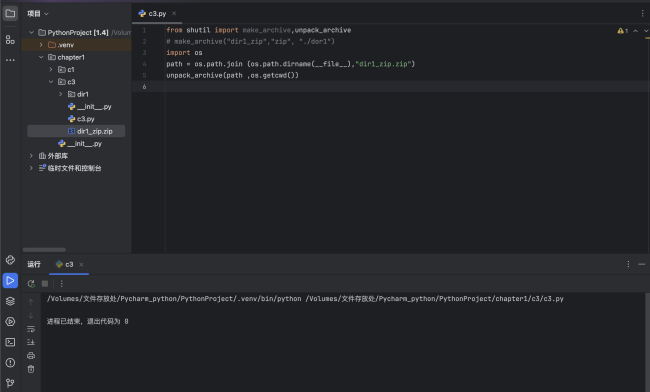Open the Python Packages tool window icon

pyautogui.click(x=10, y=260)
